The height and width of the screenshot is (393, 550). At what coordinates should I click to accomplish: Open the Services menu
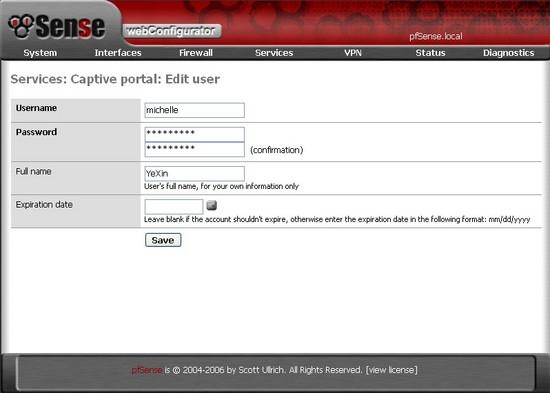click(x=274, y=53)
